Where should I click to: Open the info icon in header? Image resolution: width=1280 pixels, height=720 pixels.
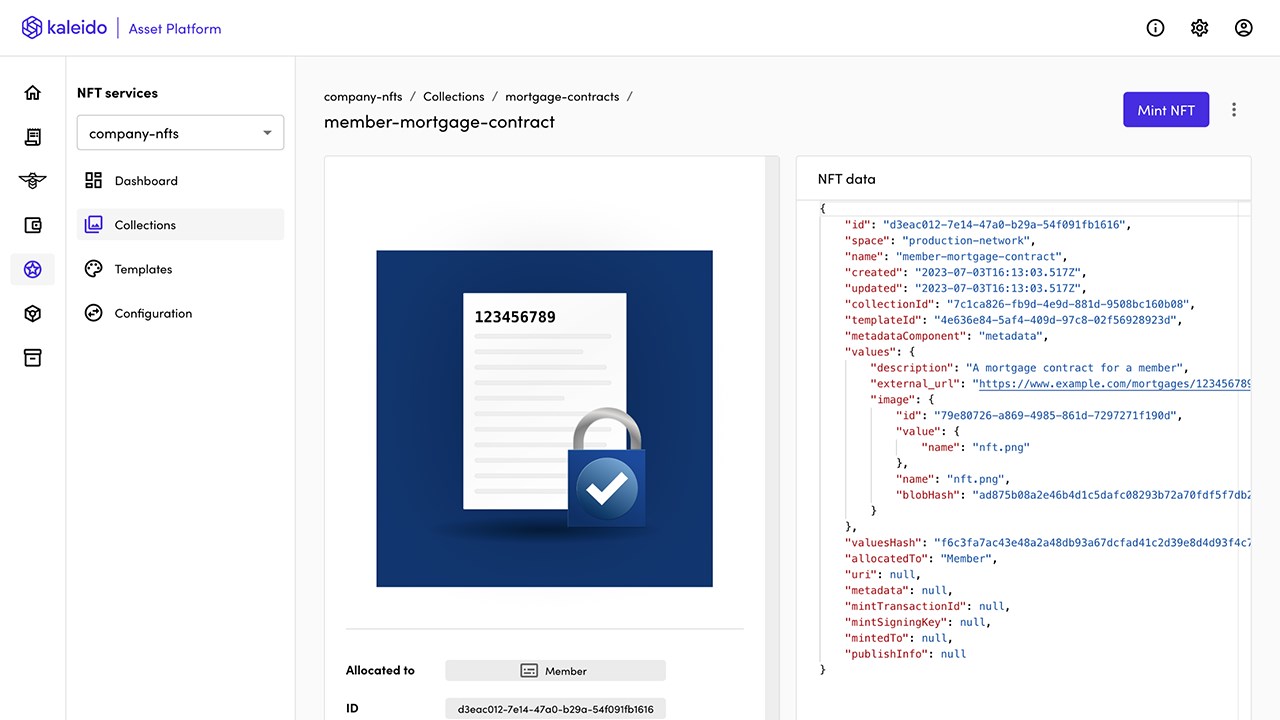[1155, 28]
